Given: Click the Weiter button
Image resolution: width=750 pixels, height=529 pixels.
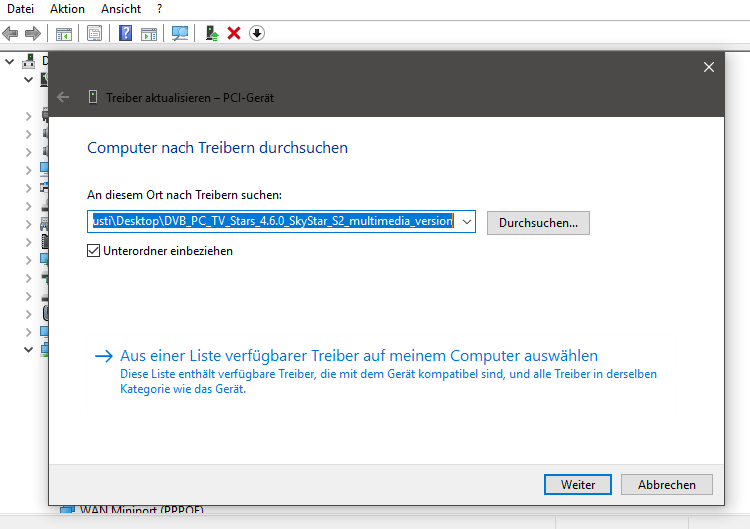Looking at the screenshot, I should click(x=578, y=485).
